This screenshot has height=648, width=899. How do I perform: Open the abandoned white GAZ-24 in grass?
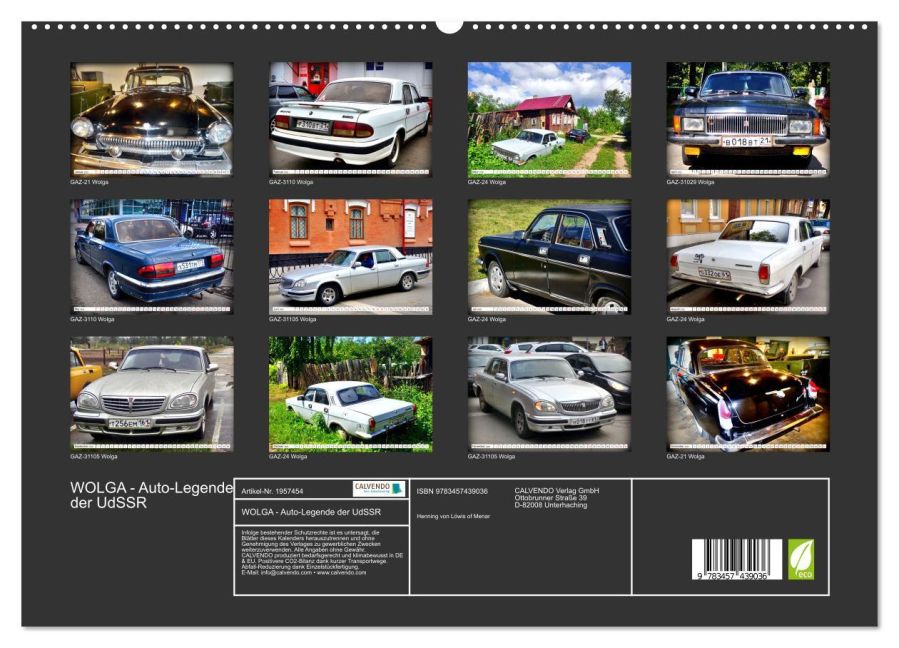(x=351, y=394)
